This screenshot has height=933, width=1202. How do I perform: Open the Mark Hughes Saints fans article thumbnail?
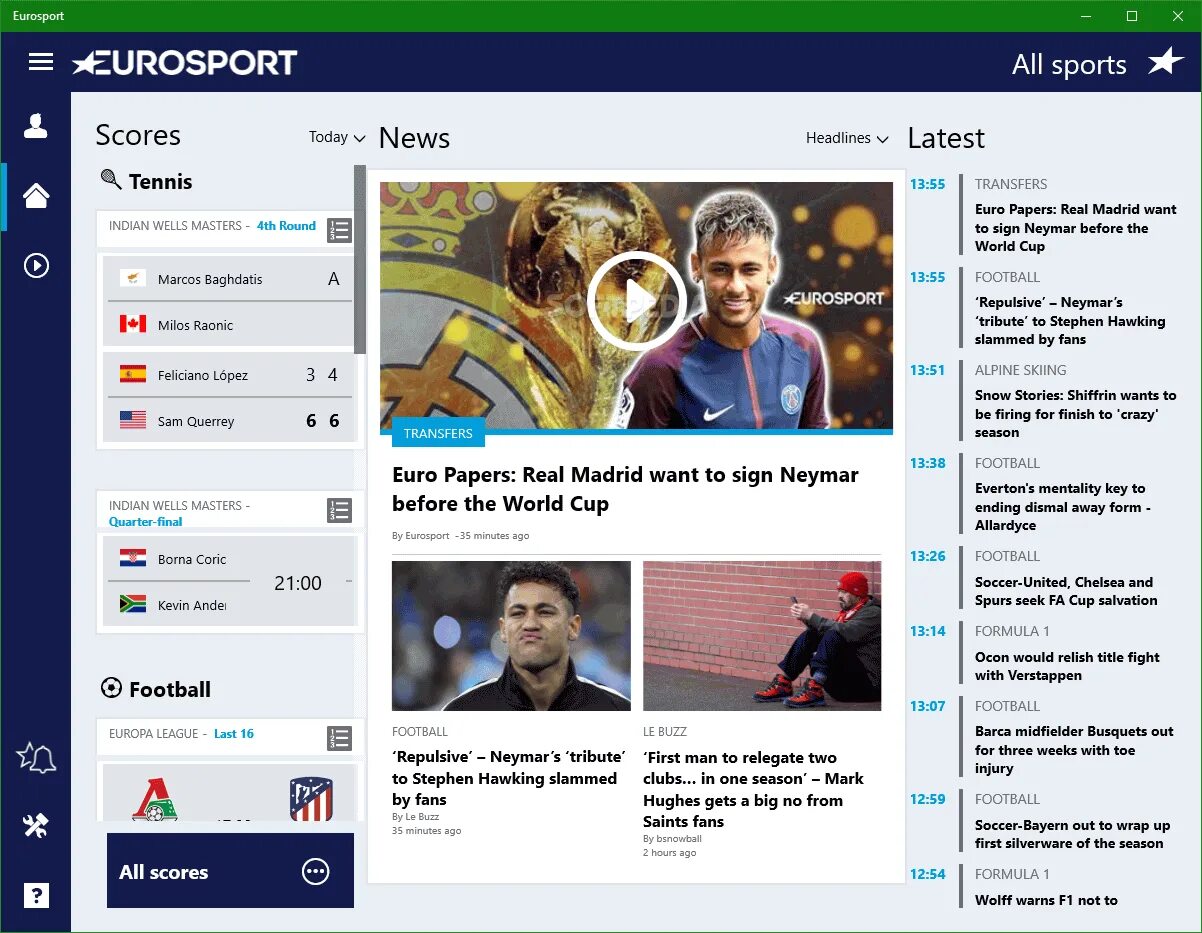762,635
